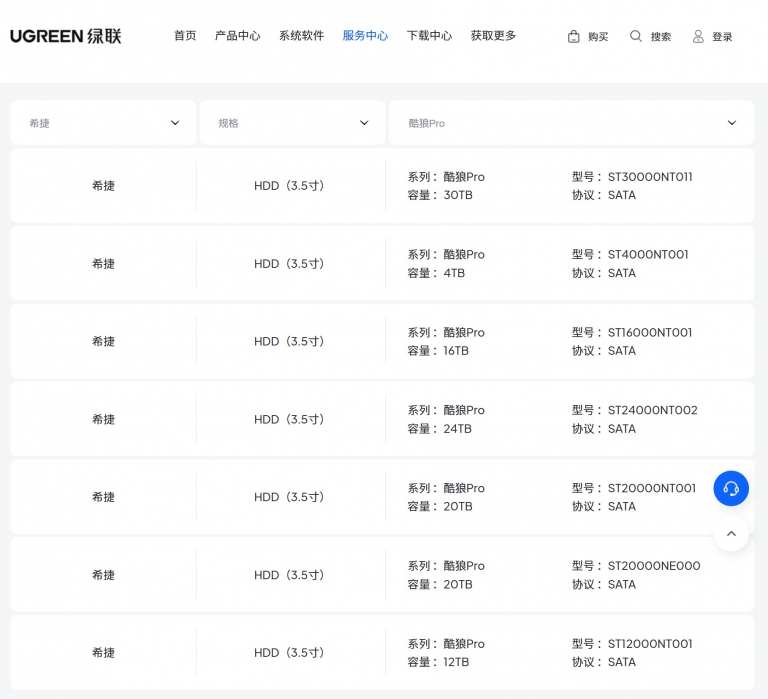Select model ST4000NT001 text
Screen dimensions: 768x699
click(648, 255)
